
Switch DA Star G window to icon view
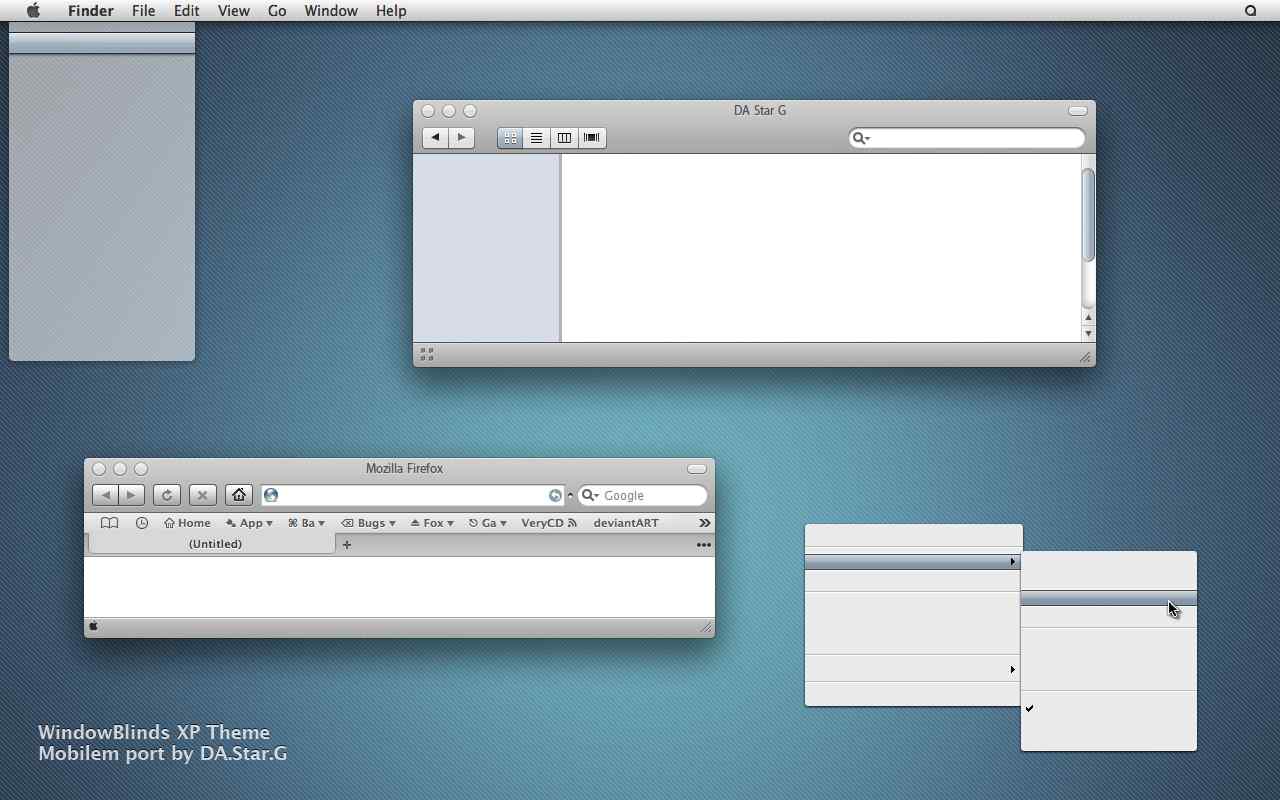click(x=510, y=138)
